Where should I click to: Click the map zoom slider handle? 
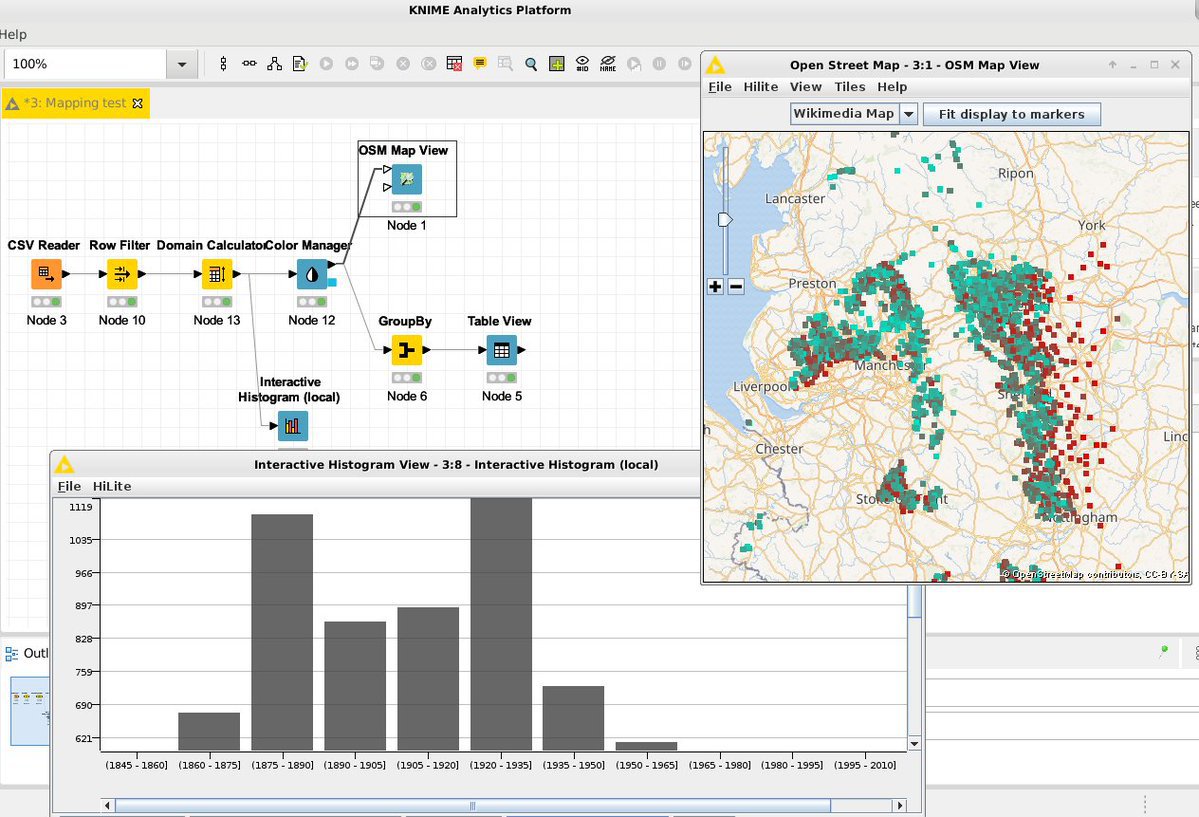[725, 219]
